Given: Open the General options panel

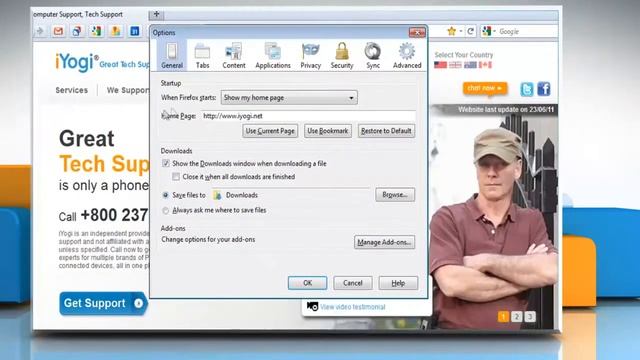Looking at the screenshot, I should tap(172, 55).
